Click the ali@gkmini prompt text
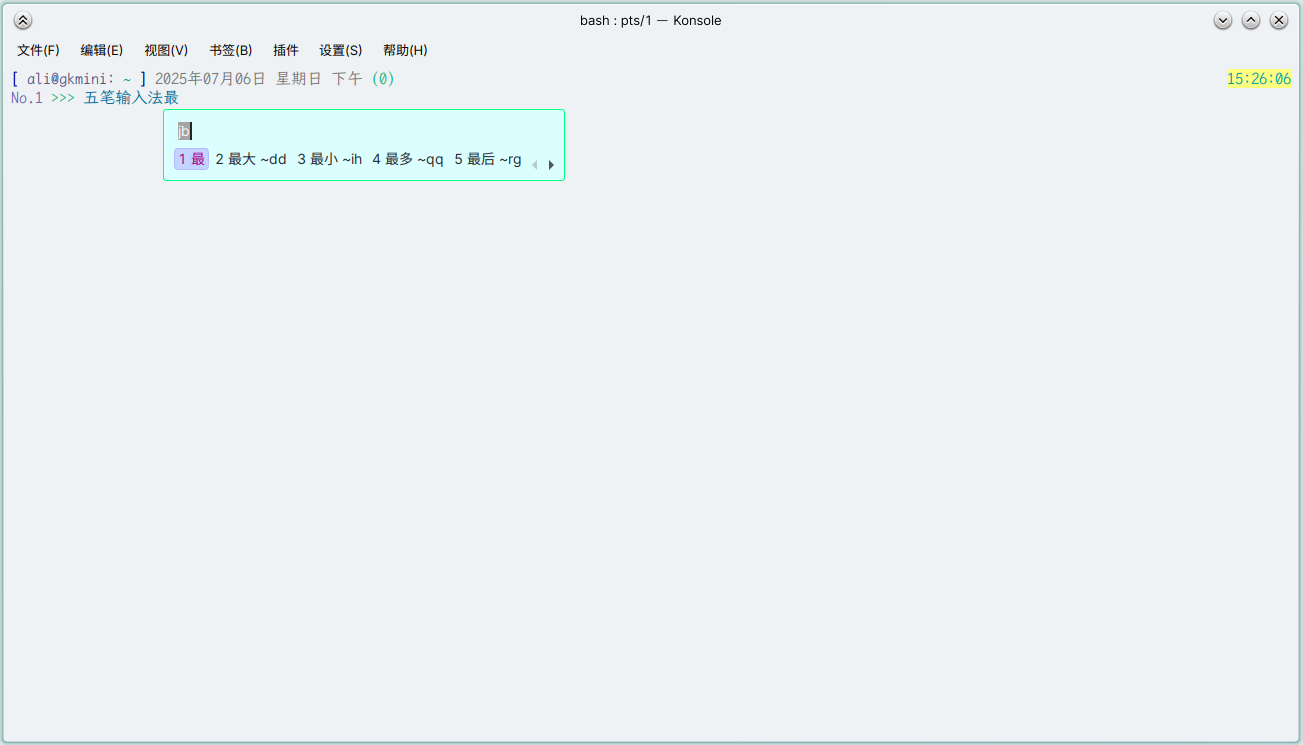This screenshot has width=1303, height=745. pyautogui.click(x=67, y=79)
